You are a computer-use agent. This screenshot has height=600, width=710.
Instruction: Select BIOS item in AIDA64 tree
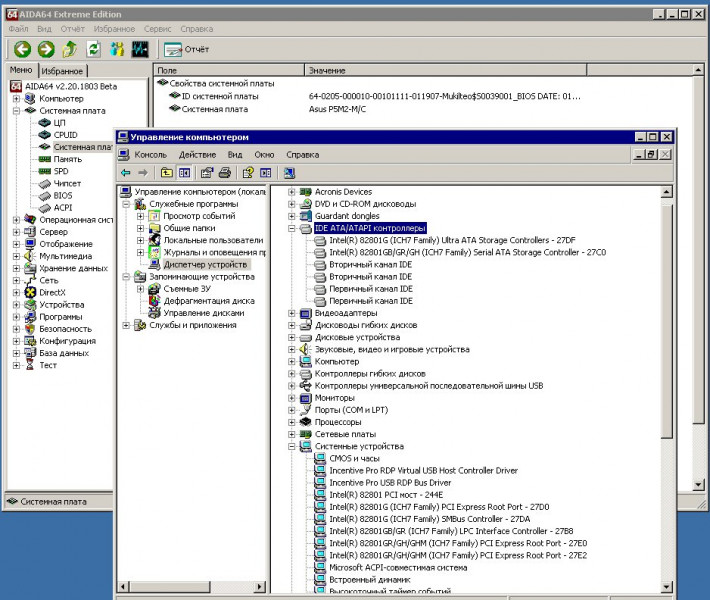pyautogui.click(x=62, y=196)
